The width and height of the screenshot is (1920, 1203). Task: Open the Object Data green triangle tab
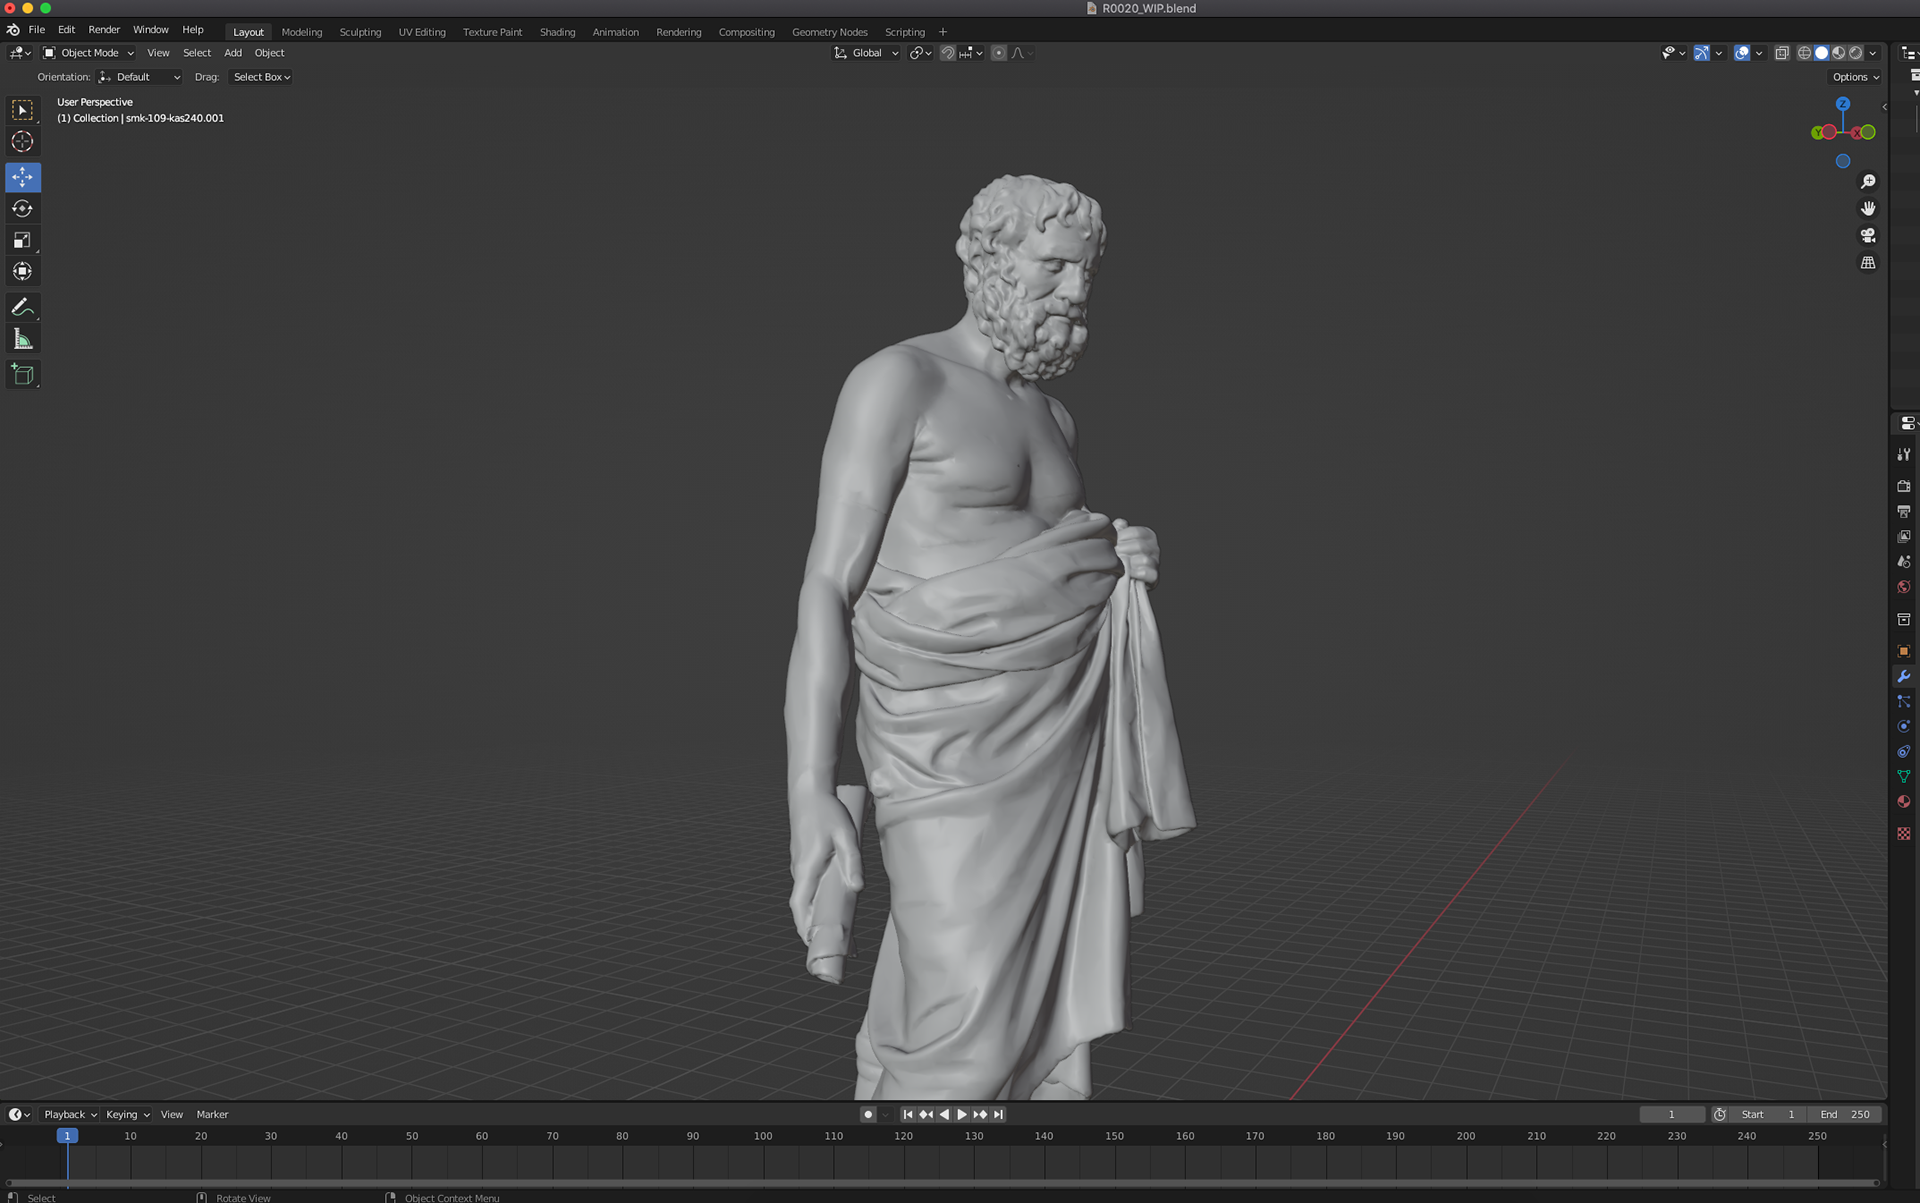(x=1904, y=776)
